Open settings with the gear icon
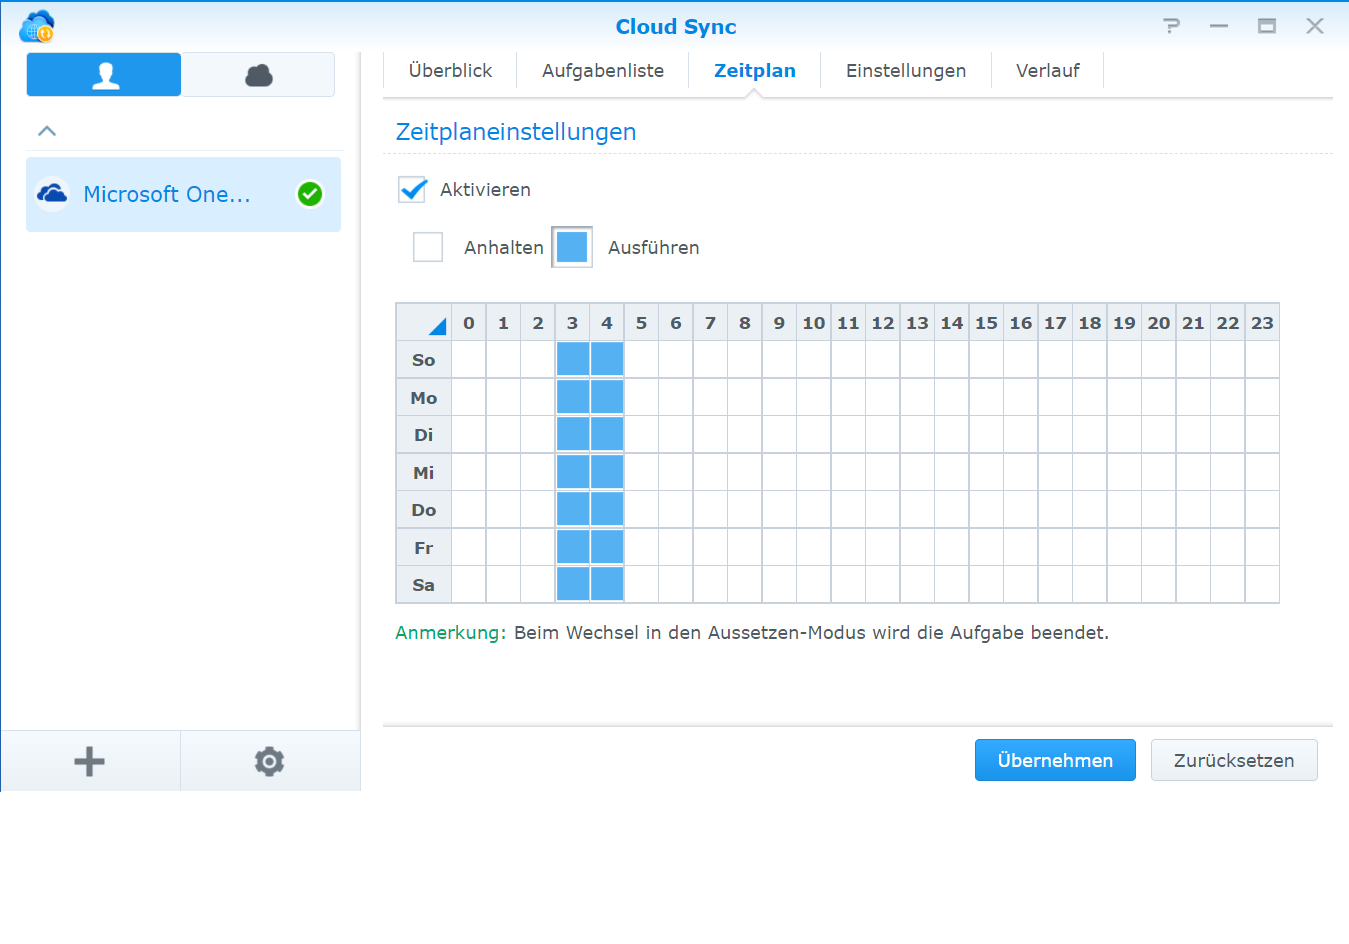Image resolution: width=1349 pixels, height=944 pixels. tap(269, 761)
